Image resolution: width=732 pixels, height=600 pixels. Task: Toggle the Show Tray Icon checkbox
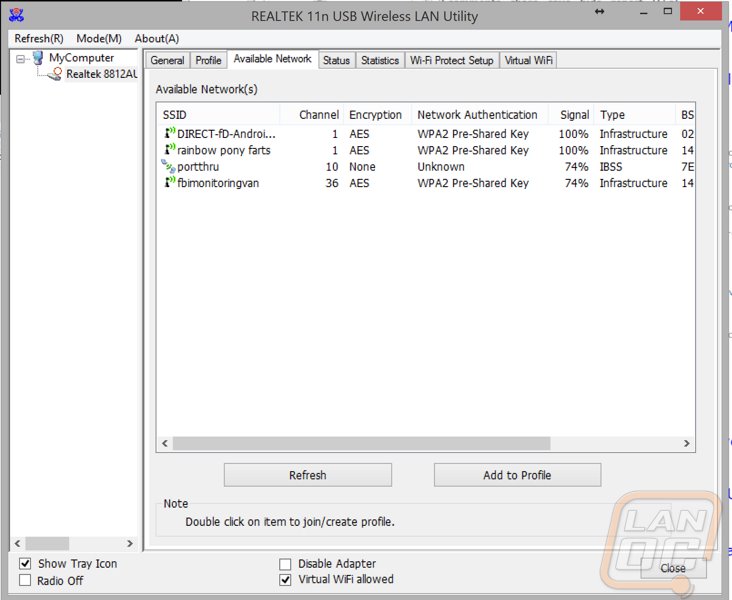pos(25,564)
